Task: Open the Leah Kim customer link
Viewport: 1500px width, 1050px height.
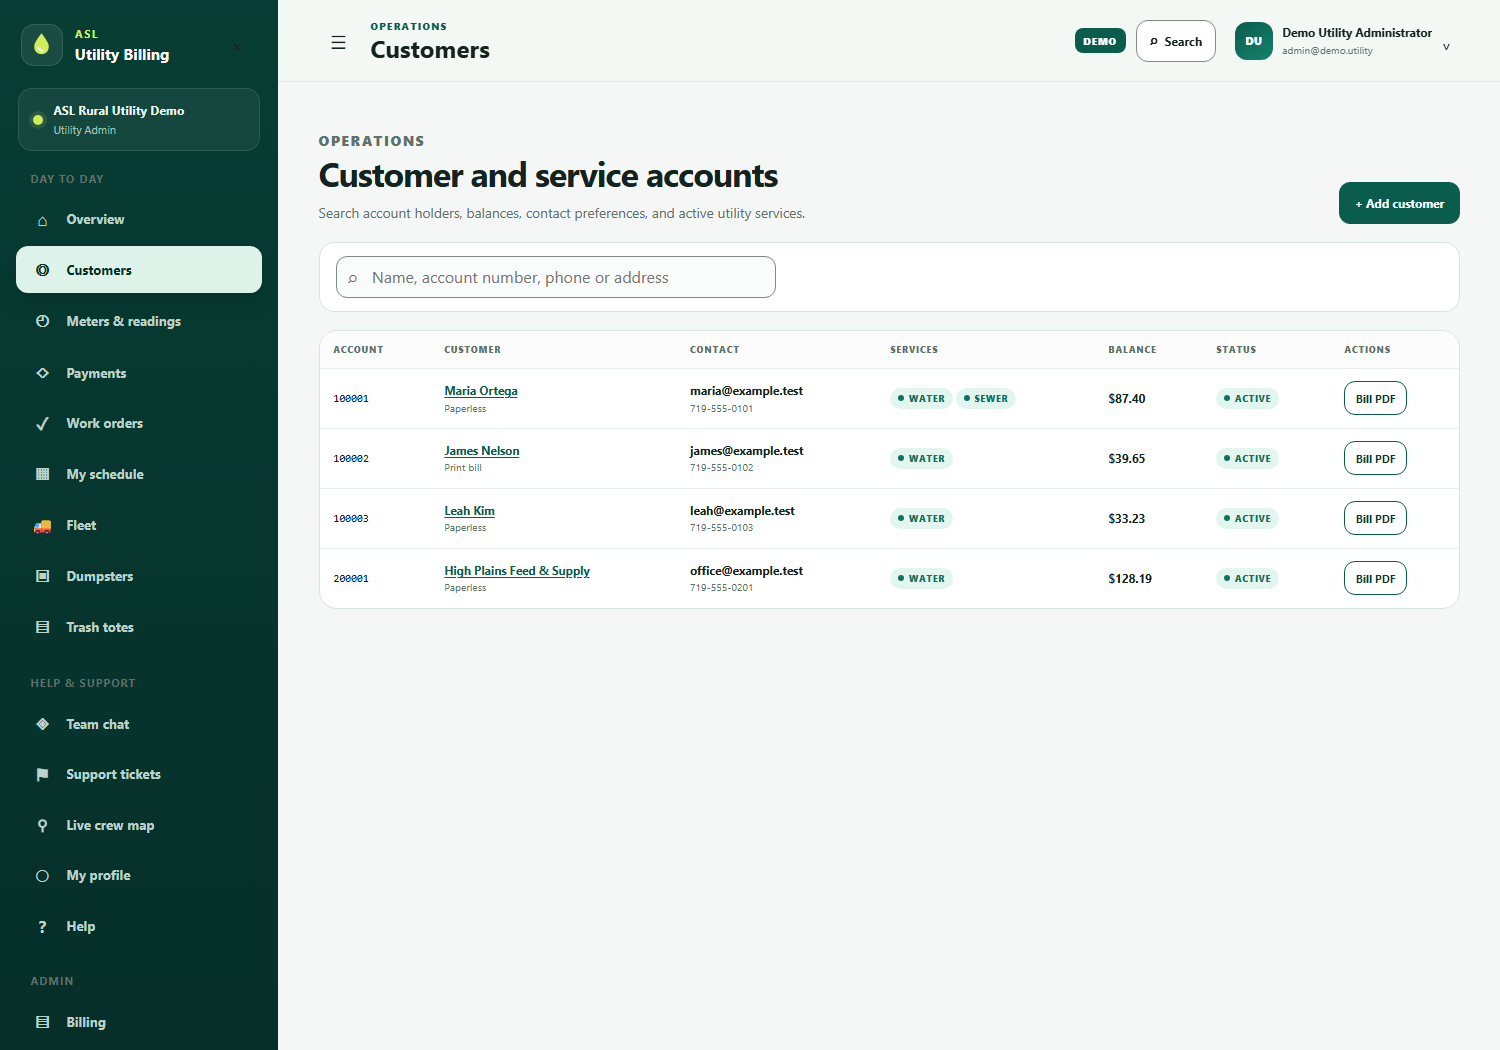Action: (469, 511)
